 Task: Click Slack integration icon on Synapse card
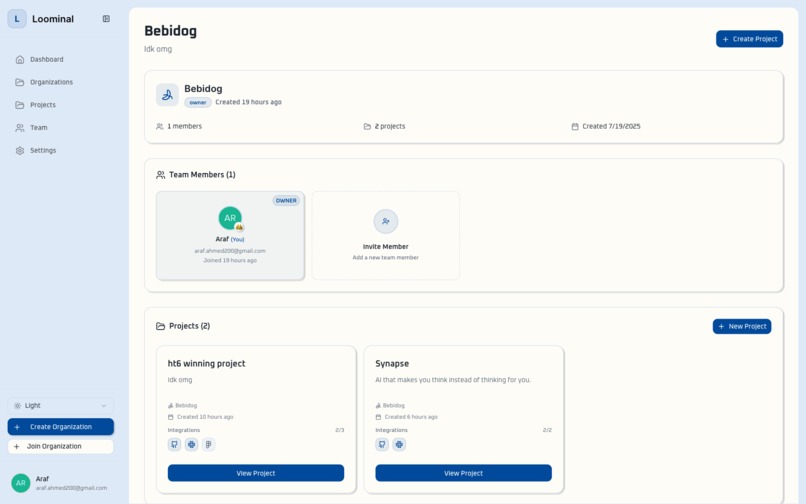point(399,445)
